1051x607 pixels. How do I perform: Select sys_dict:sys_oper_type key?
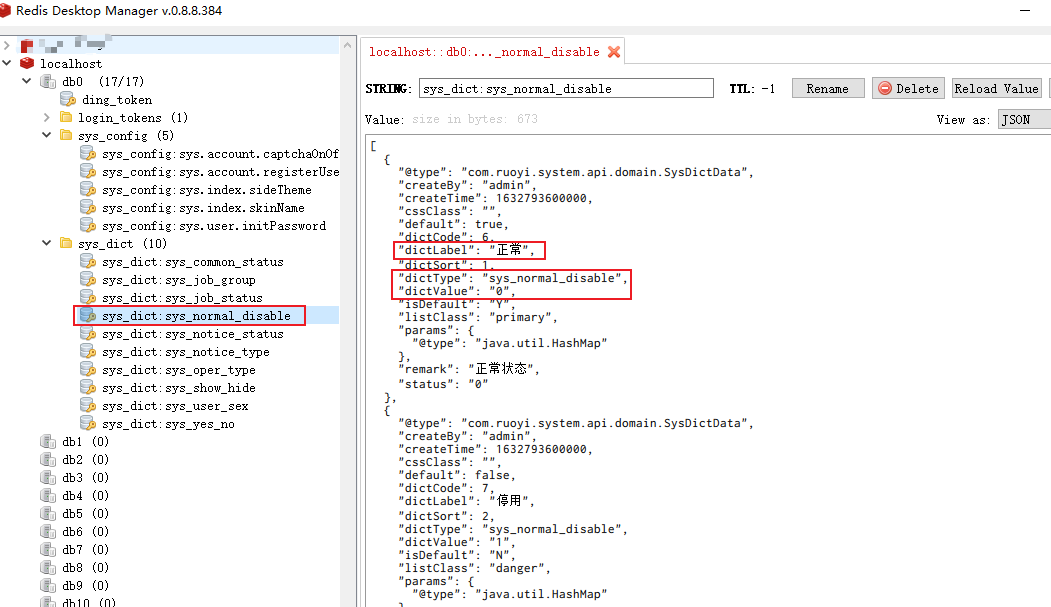tap(179, 370)
